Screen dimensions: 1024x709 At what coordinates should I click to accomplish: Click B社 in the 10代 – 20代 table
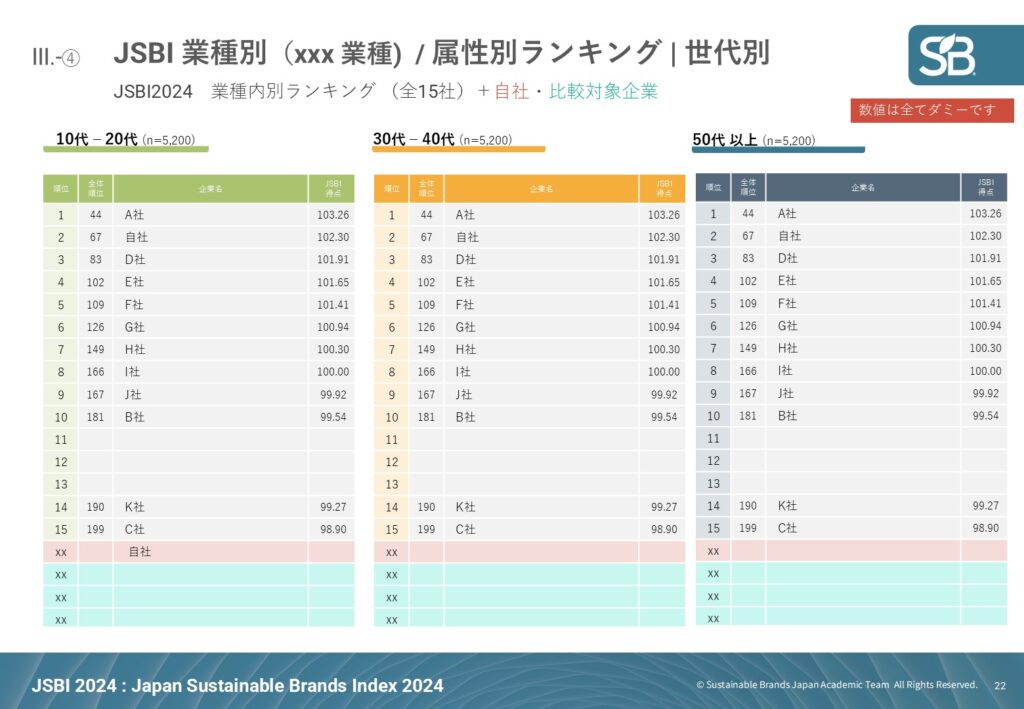pyautogui.click(x=135, y=417)
